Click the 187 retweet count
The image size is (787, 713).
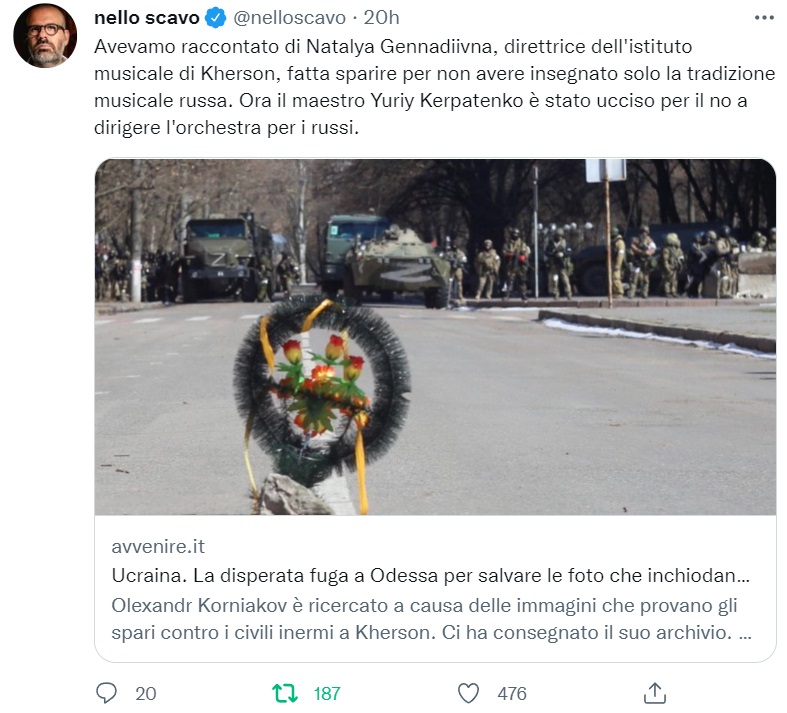(x=327, y=694)
